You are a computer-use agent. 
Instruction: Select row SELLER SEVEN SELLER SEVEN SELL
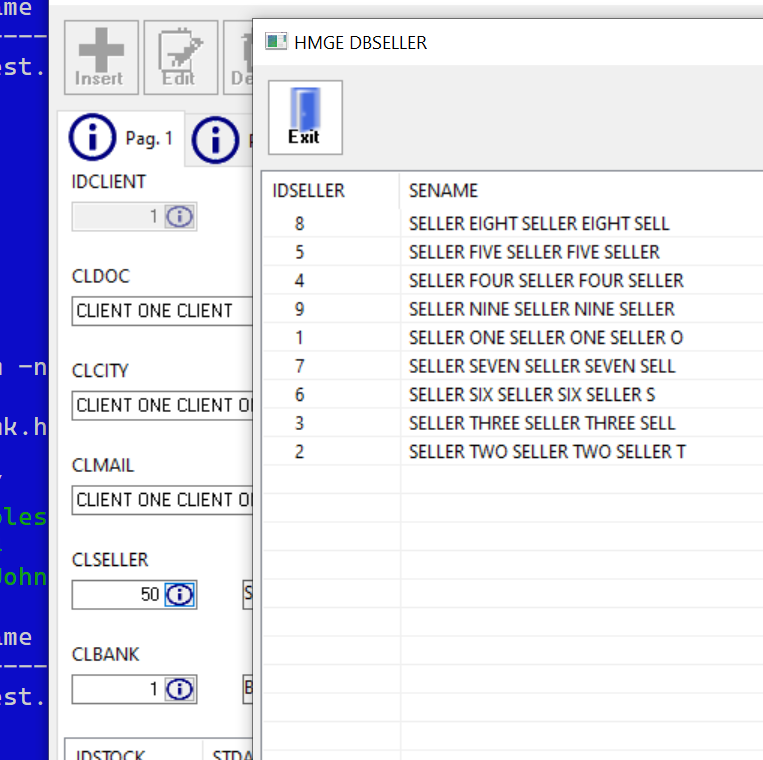pyautogui.click(x=513, y=366)
